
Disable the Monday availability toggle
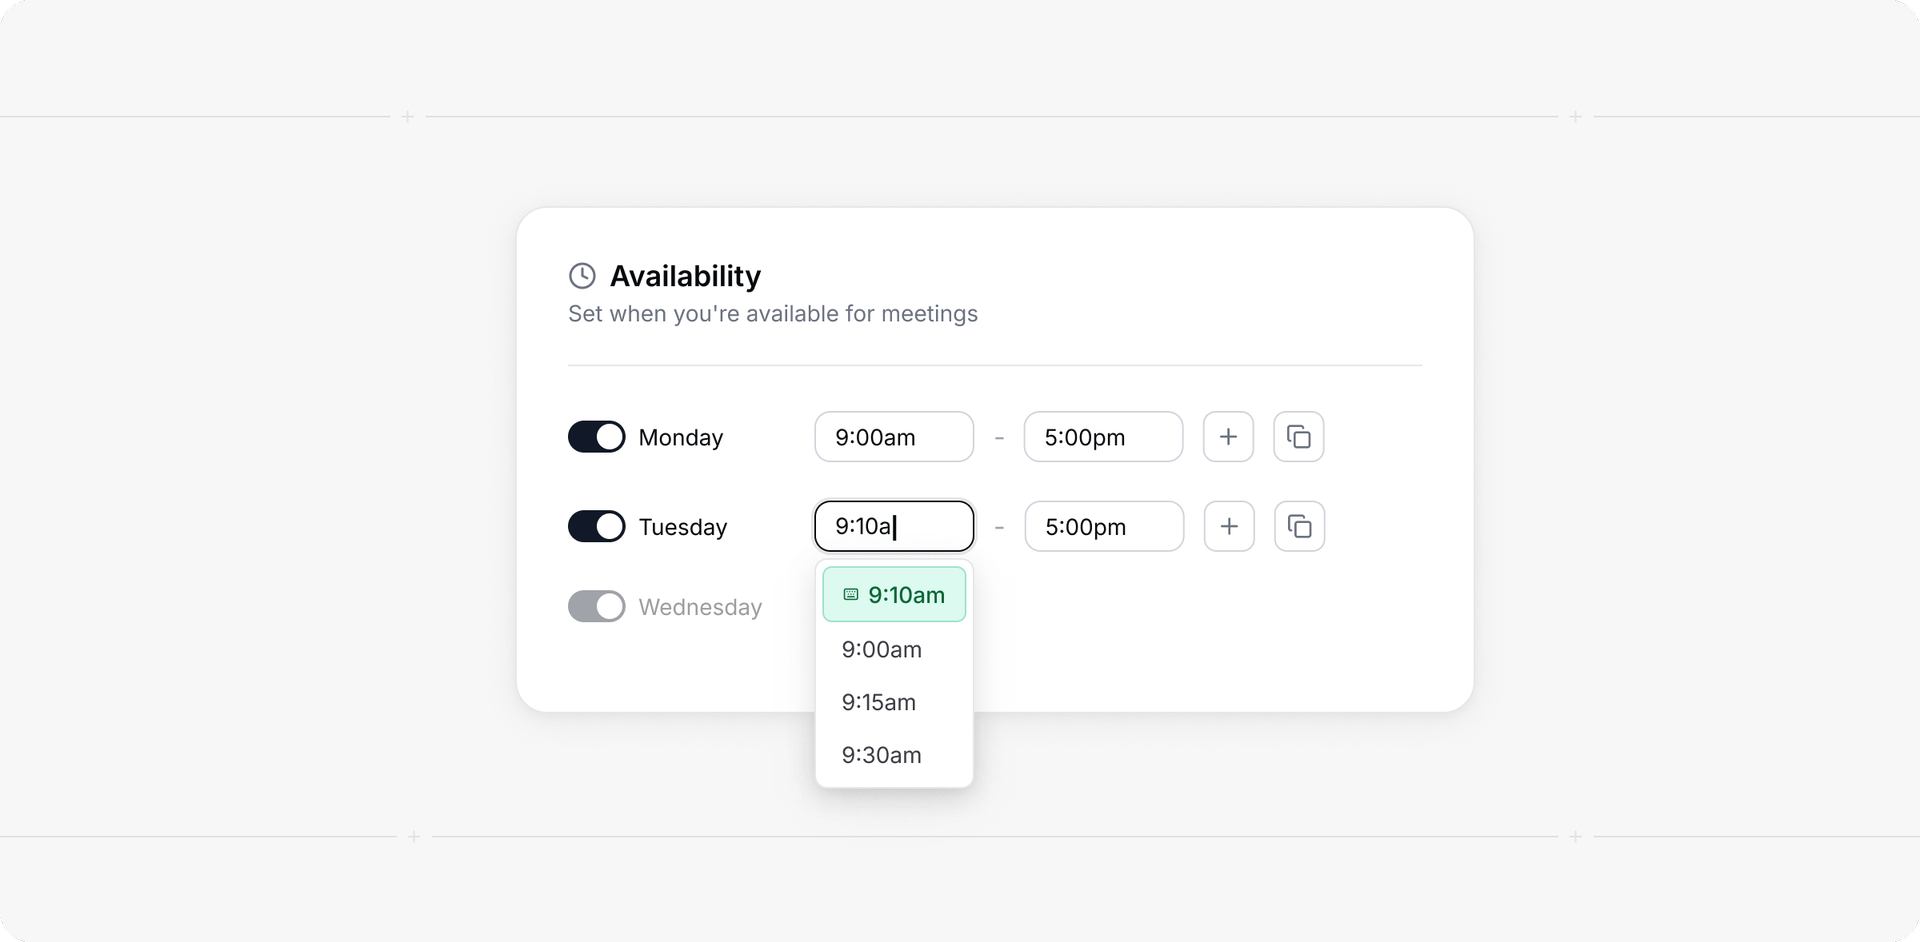pos(596,437)
